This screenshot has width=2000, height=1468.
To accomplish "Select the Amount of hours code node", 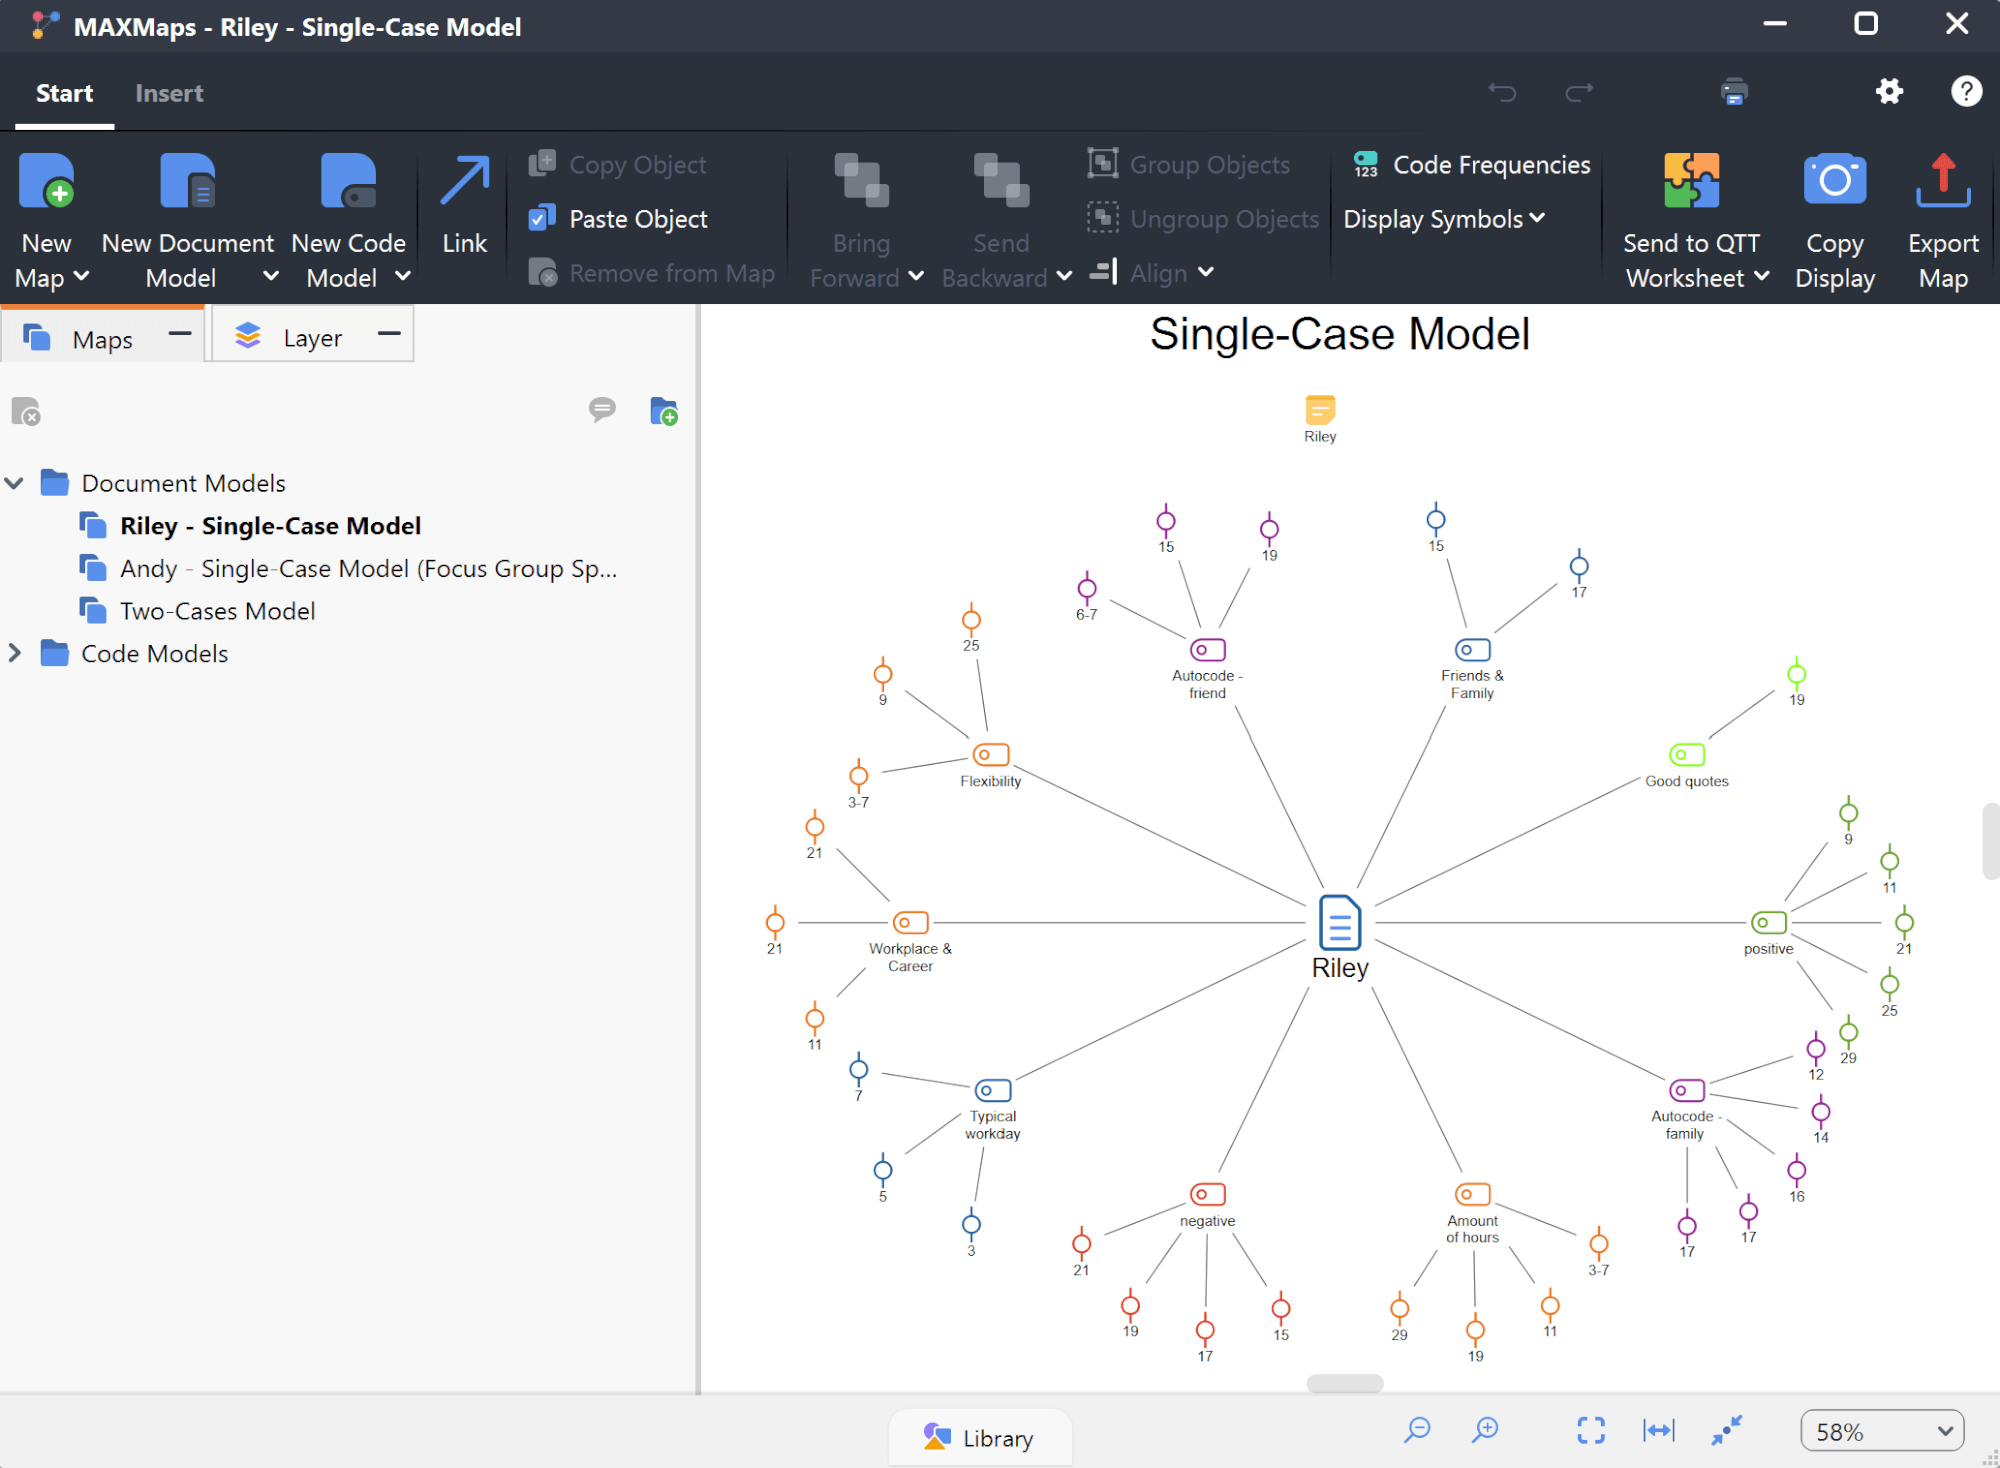I will tap(1472, 1194).
